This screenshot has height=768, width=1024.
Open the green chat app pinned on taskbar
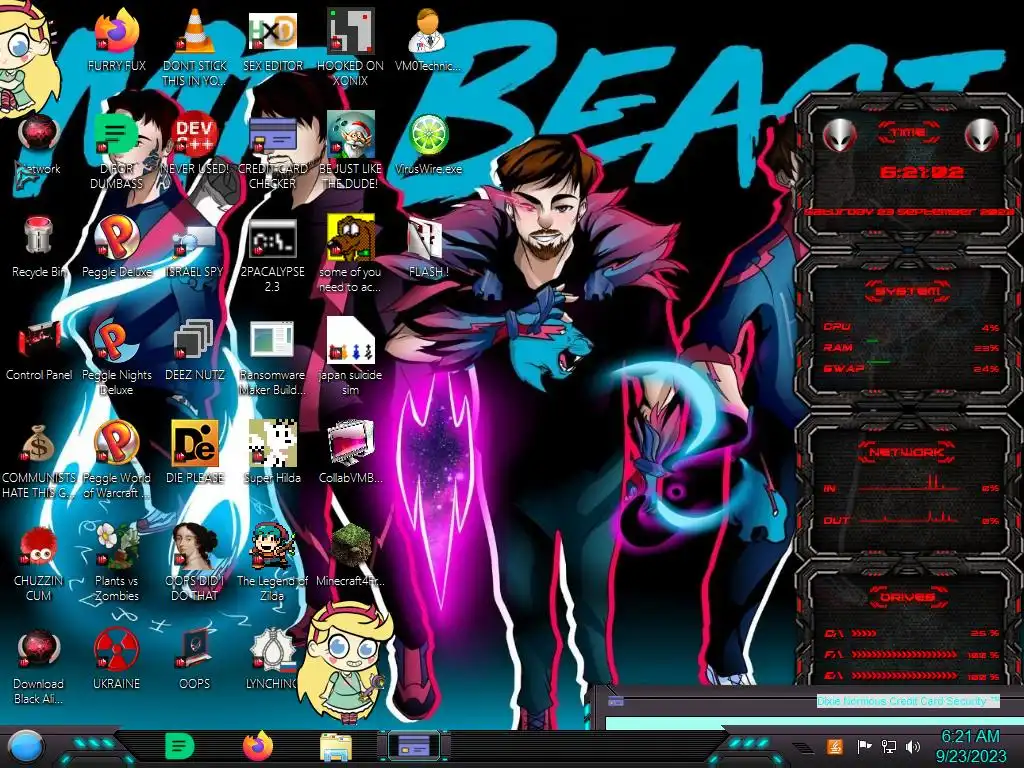click(x=179, y=746)
